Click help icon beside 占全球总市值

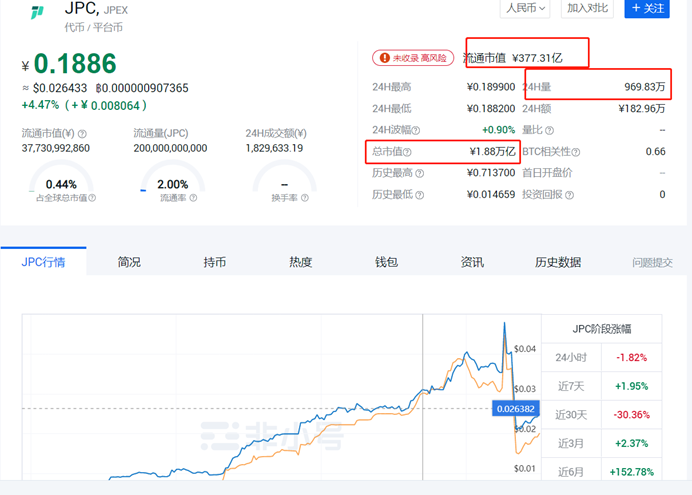click(x=92, y=198)
